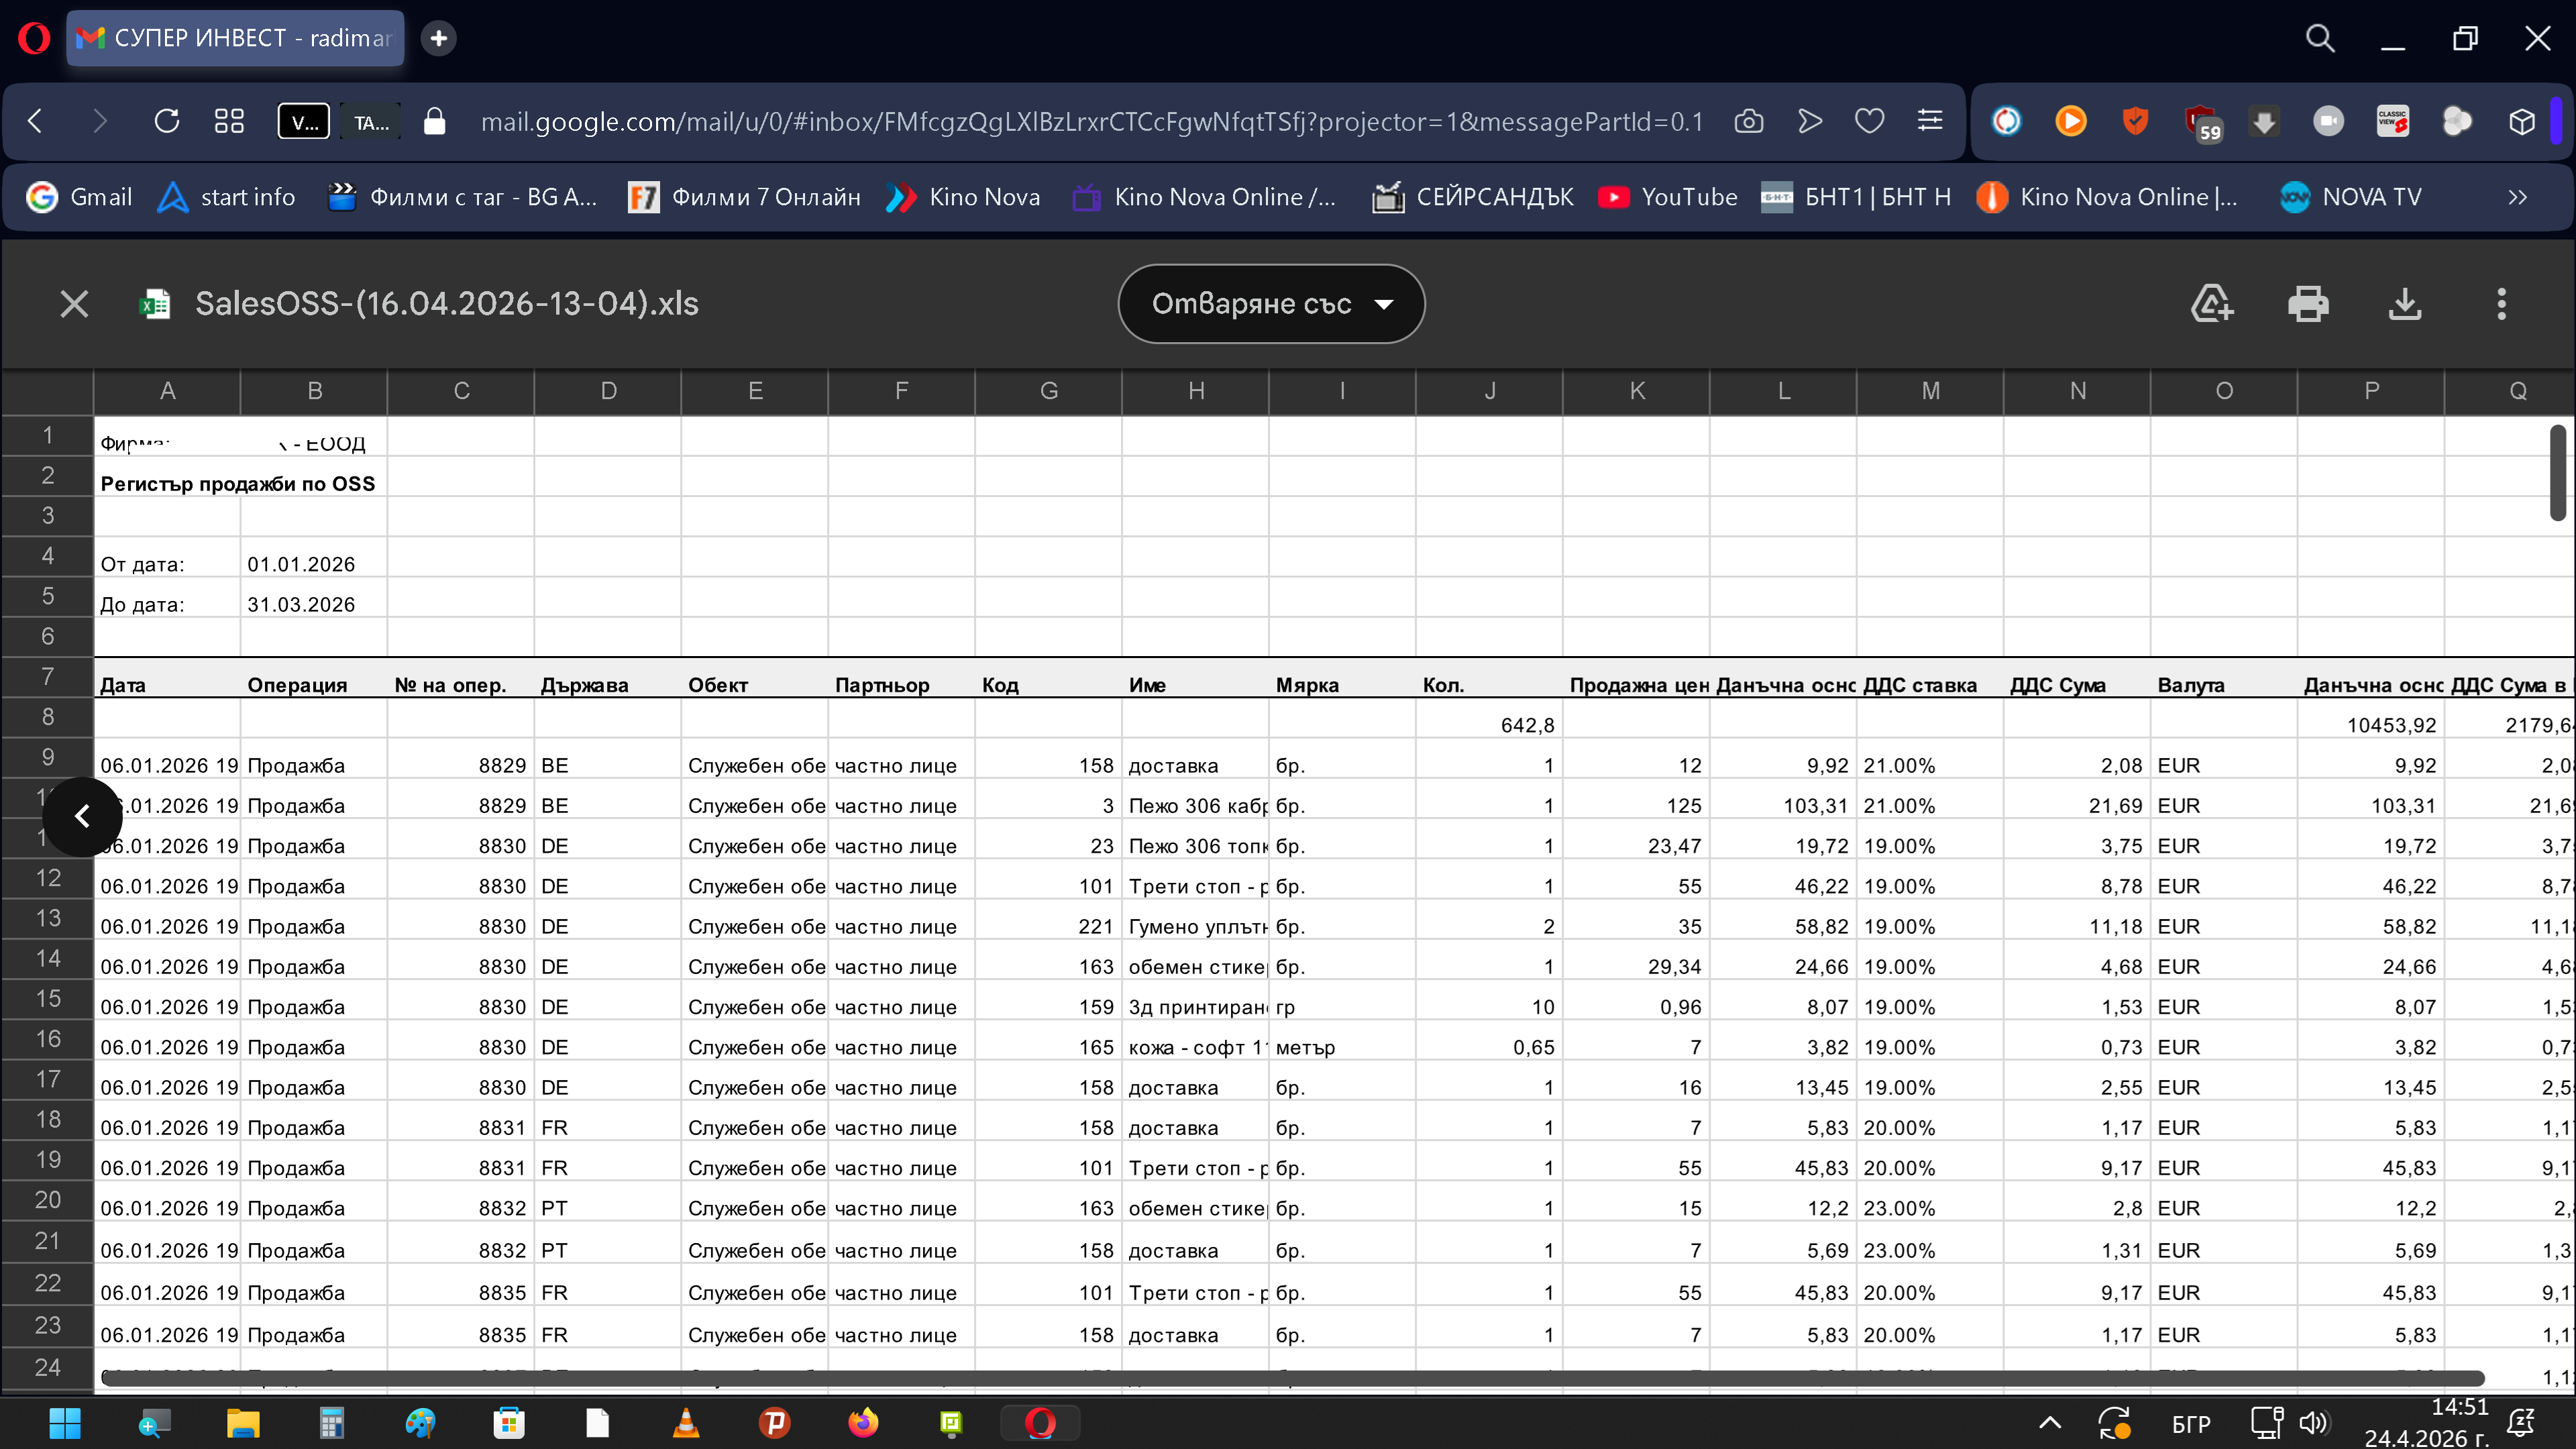Open the start info bookmark
Image resolution: width=2576 pixels, height=1449 pixels.
click(226, 197)
